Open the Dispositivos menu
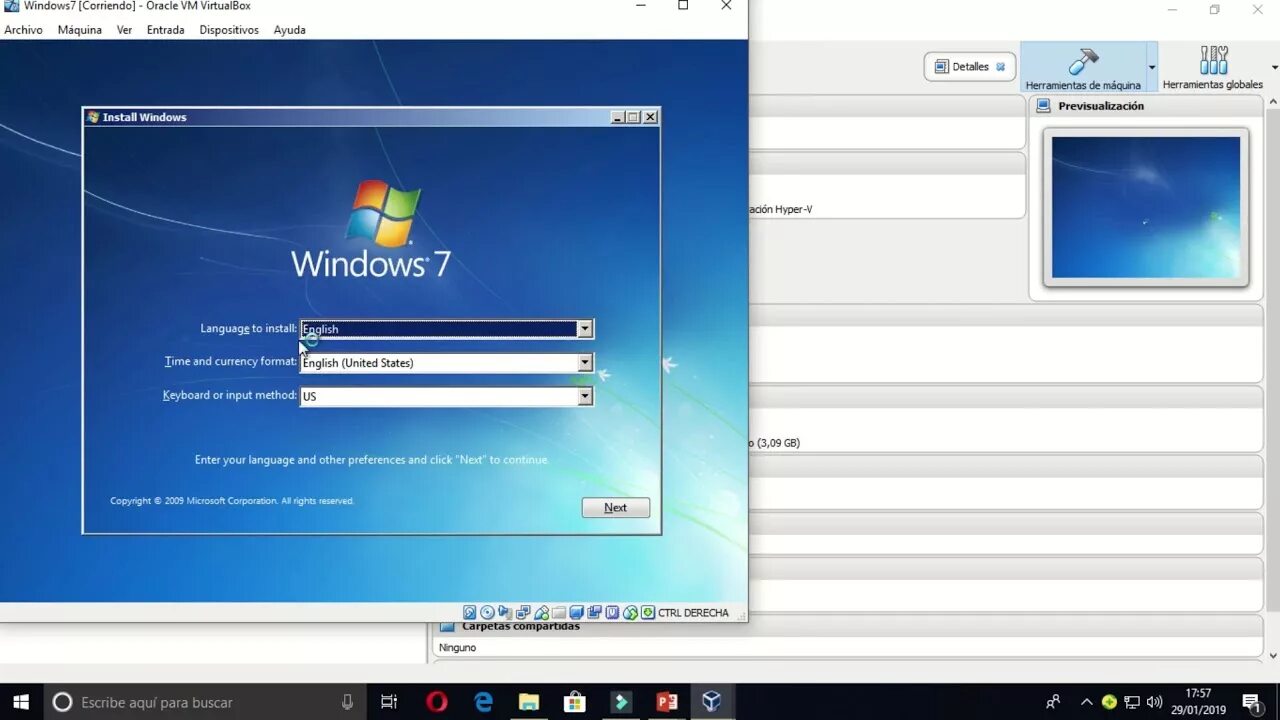 point(229,30)
